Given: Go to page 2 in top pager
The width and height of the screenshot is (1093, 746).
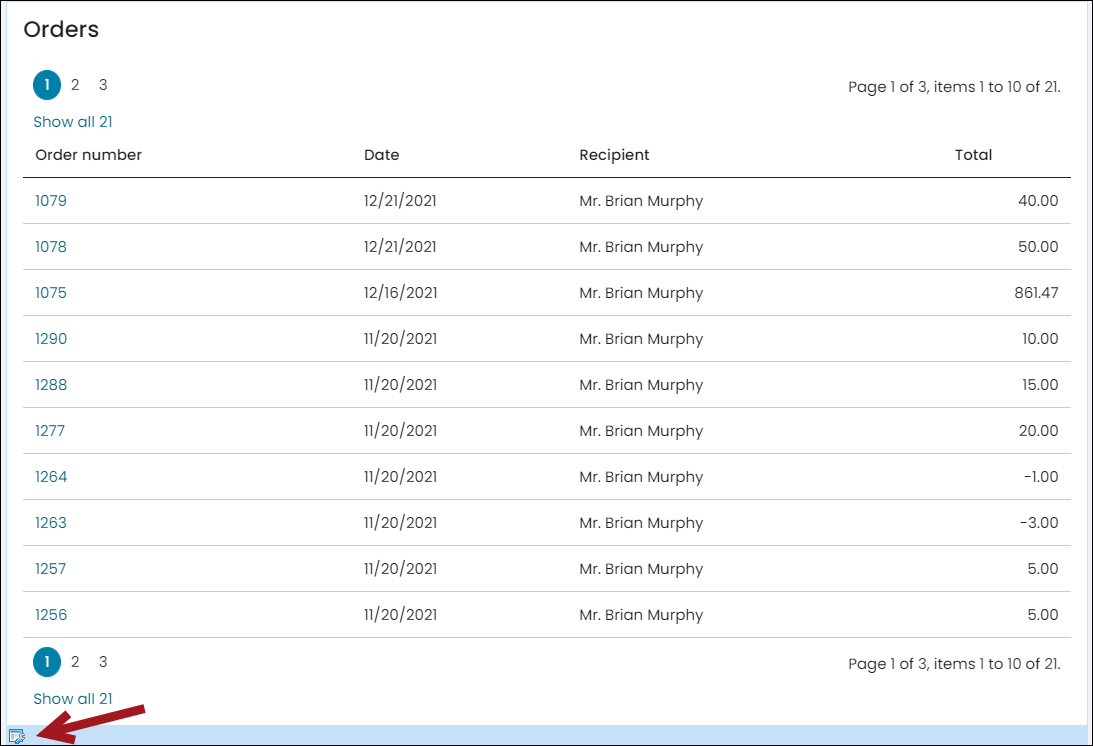Looking at the screenshot, I should (x=75, y=85).
